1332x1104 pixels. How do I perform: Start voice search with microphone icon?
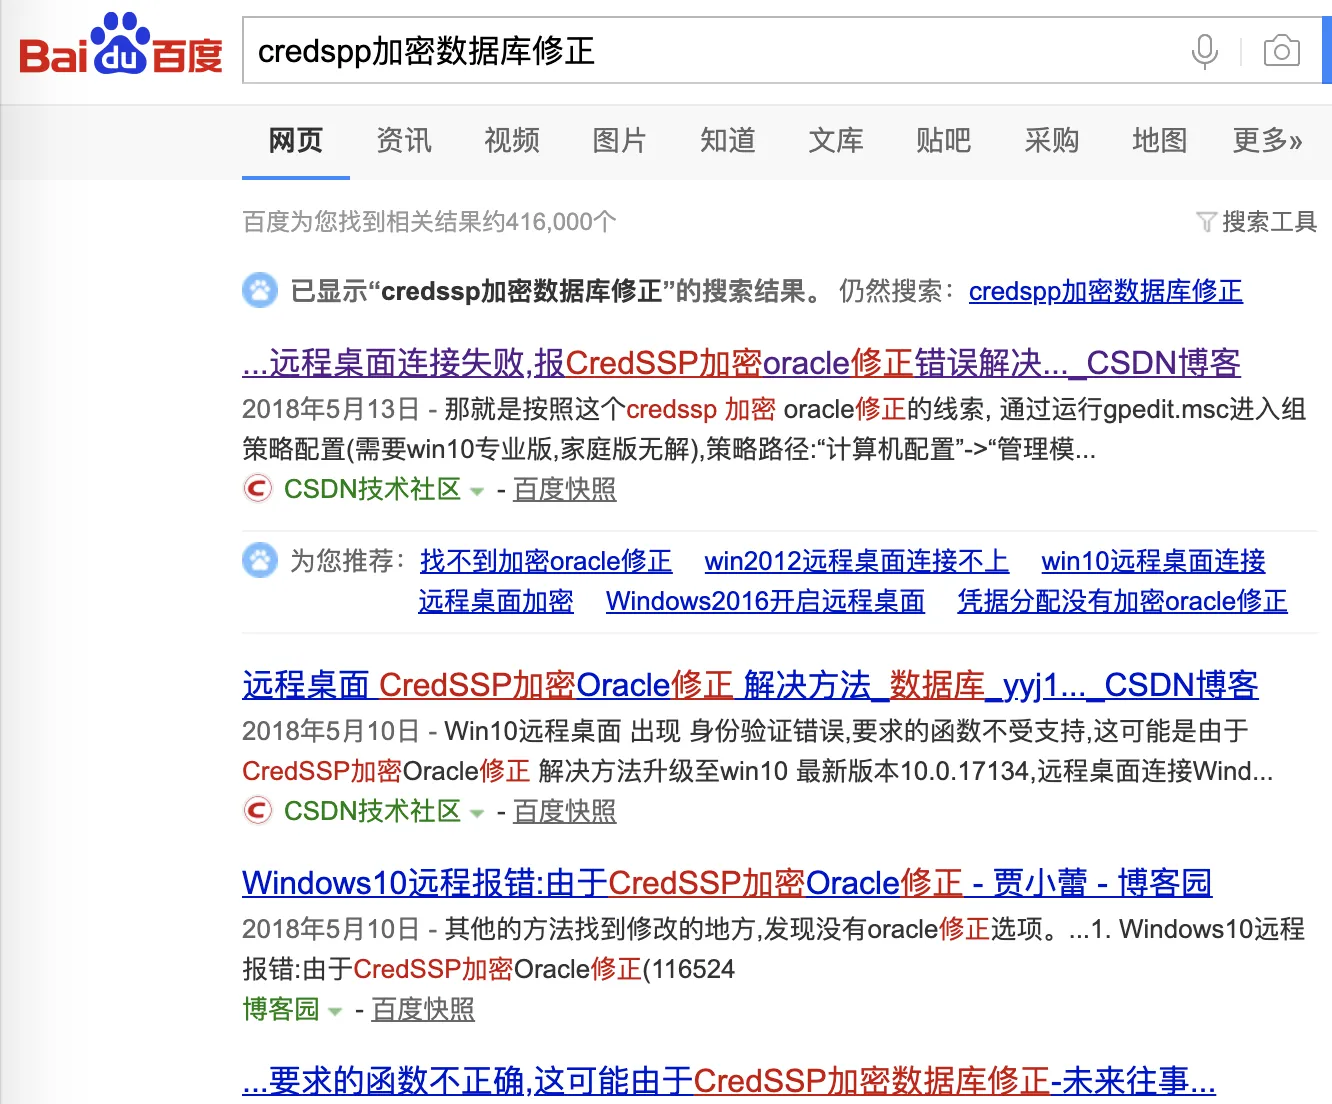pos(1205,51)
